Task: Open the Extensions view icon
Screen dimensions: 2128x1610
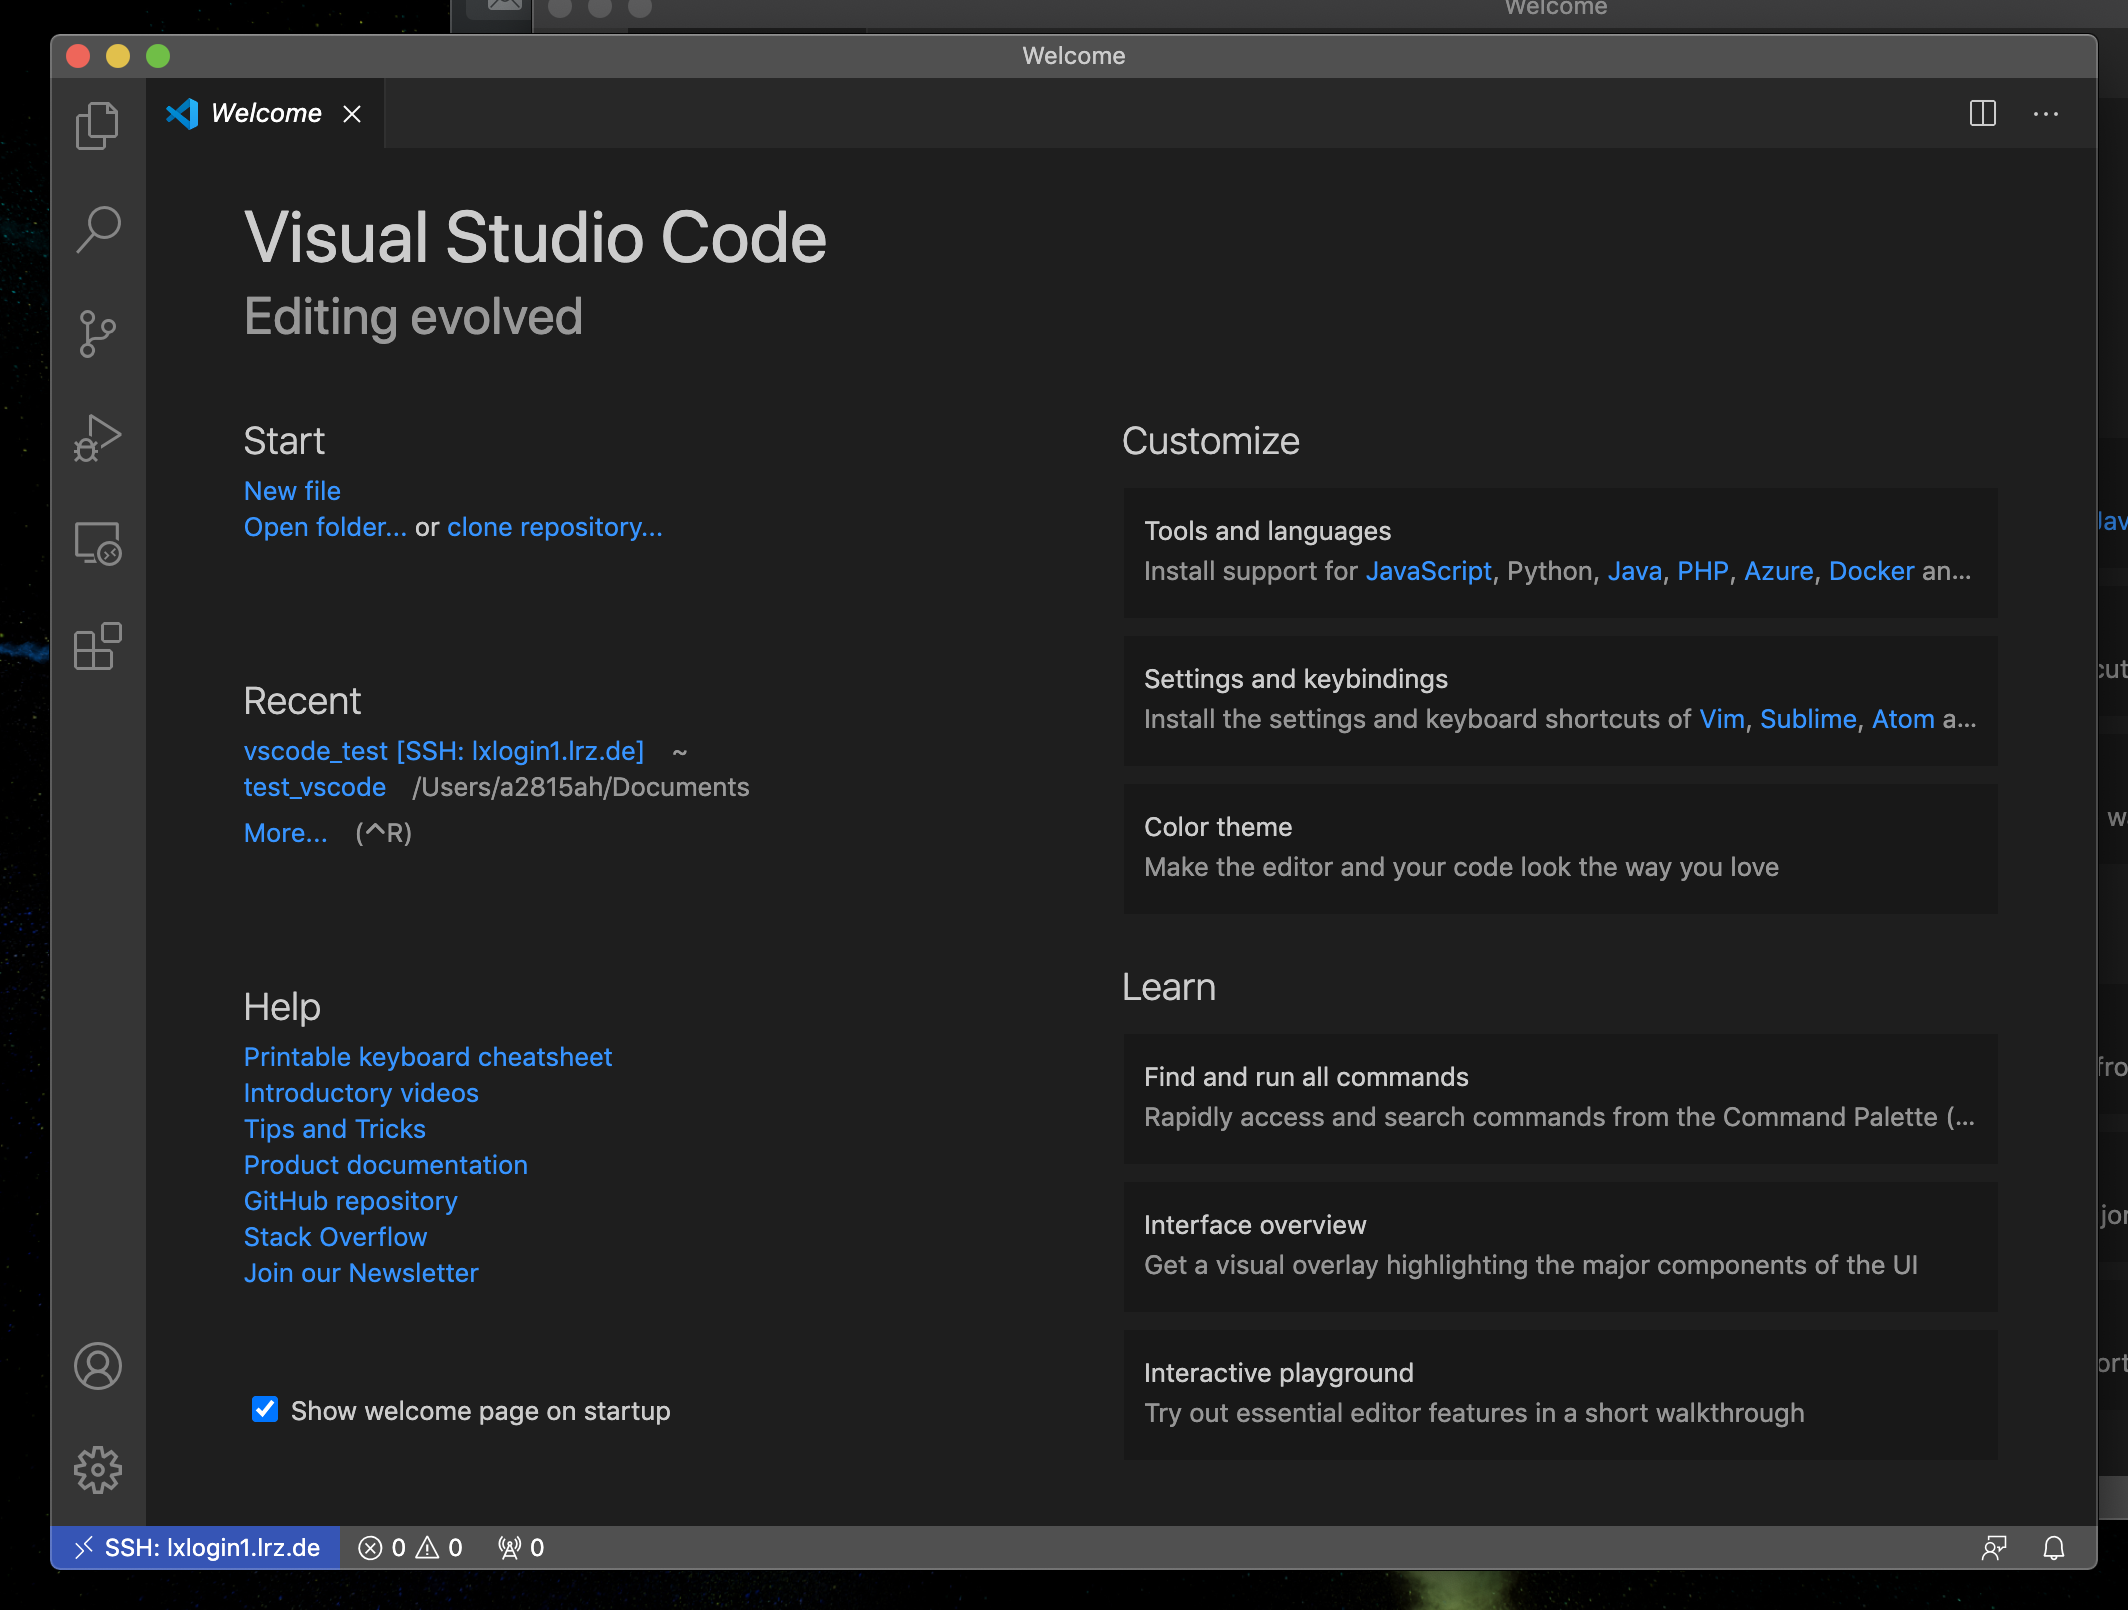Action: [x=97, y=647]
